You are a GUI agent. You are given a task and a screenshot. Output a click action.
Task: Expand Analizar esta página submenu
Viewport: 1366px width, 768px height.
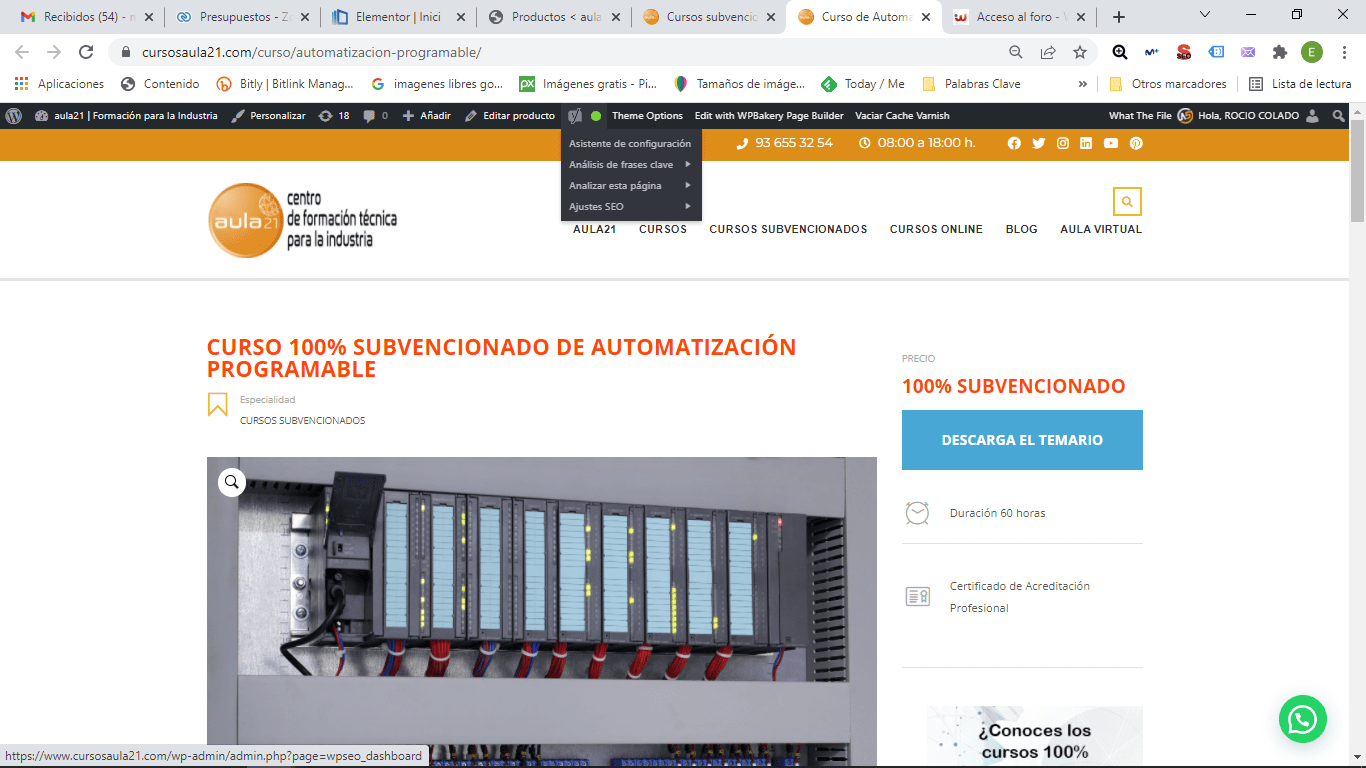(631, 185)
